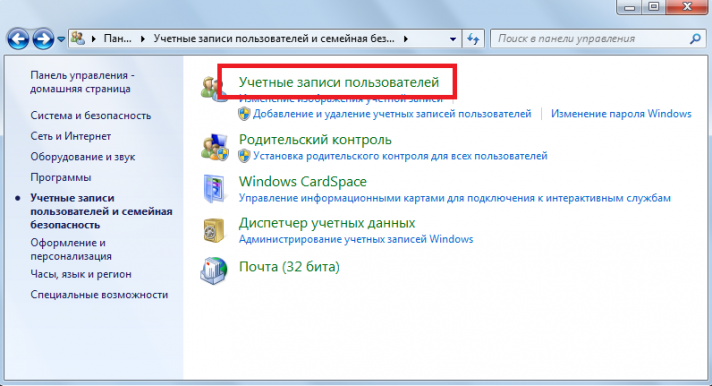Click the Mail (32 бита) icon
The image size is (712, 386).
point(213,271)
